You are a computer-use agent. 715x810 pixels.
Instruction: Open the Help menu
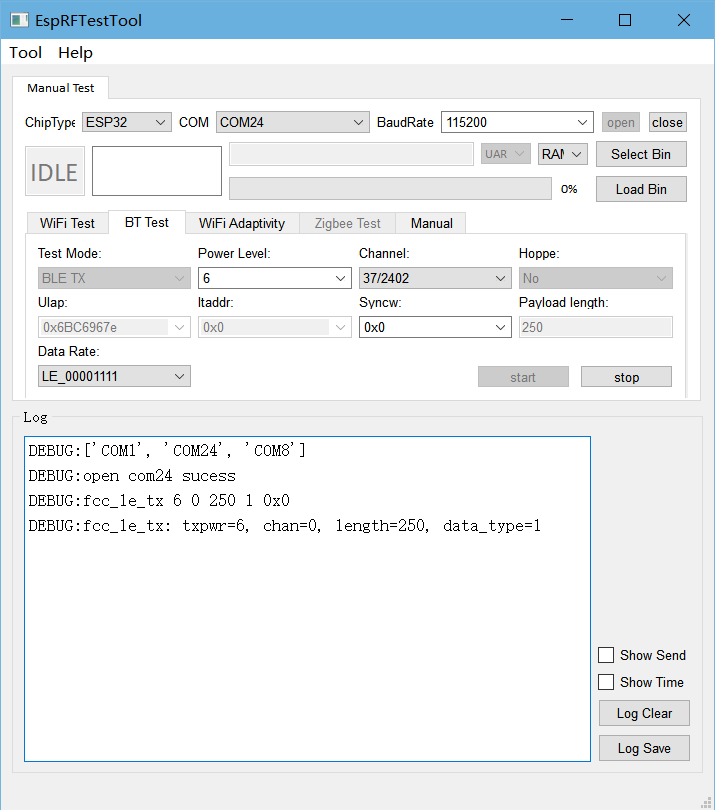(x=75, y=53)
